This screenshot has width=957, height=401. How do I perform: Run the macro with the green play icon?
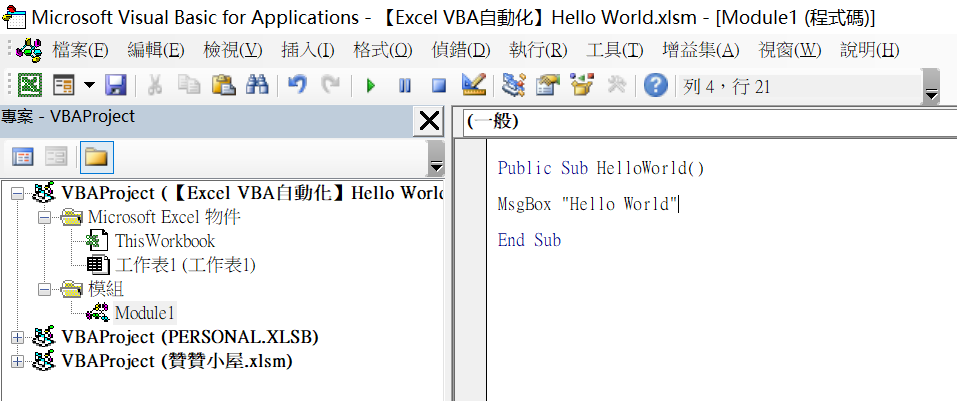pyautogui.click(x=370, y=86)
